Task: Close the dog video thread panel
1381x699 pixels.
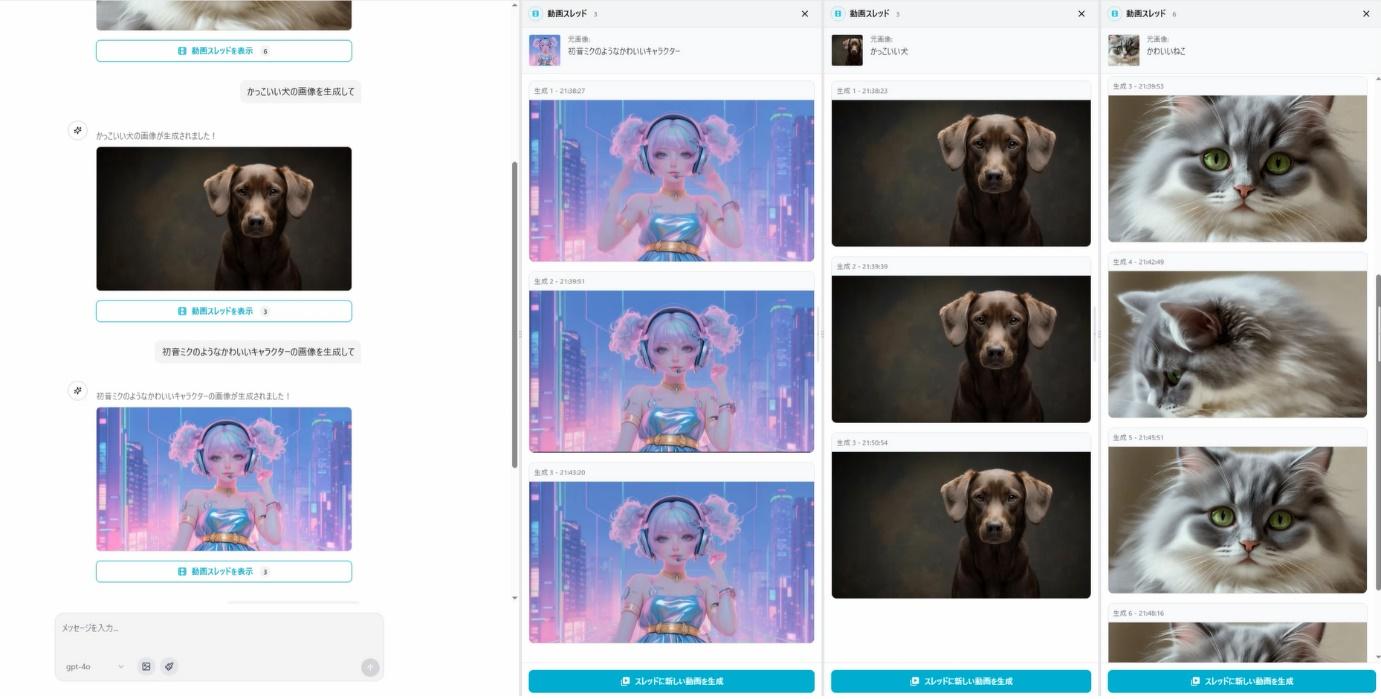Action: pos(1081,14)
